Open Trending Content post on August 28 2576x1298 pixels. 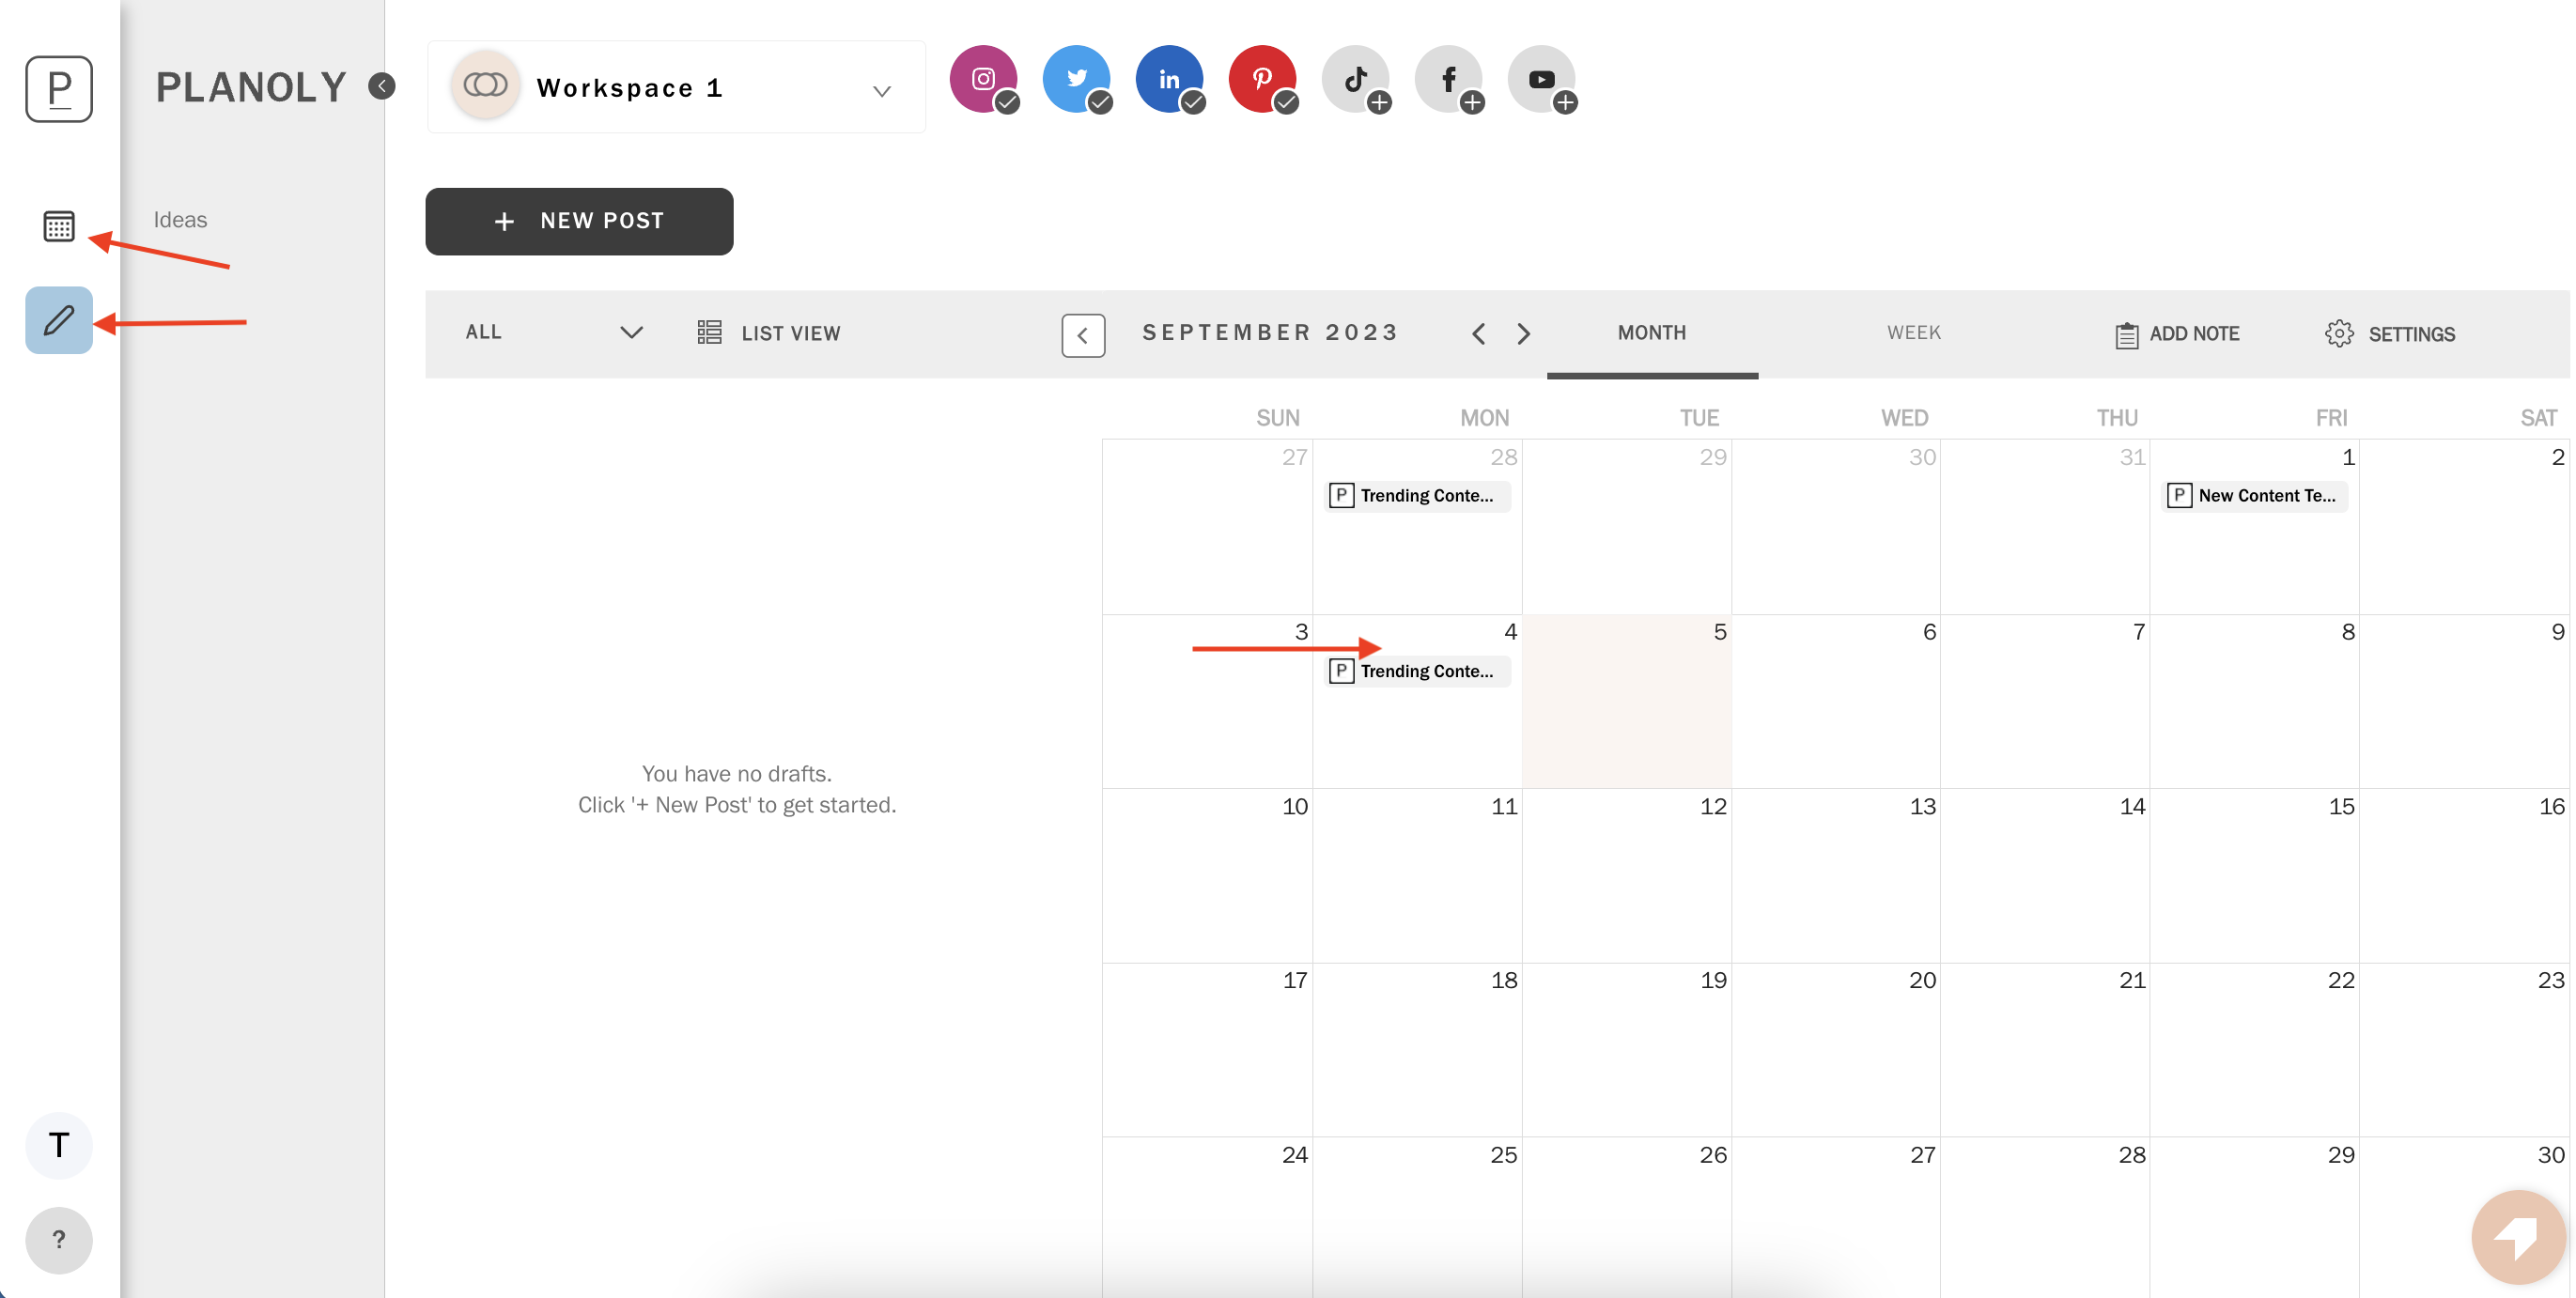pyautogui.click(x=1417, y=496)
